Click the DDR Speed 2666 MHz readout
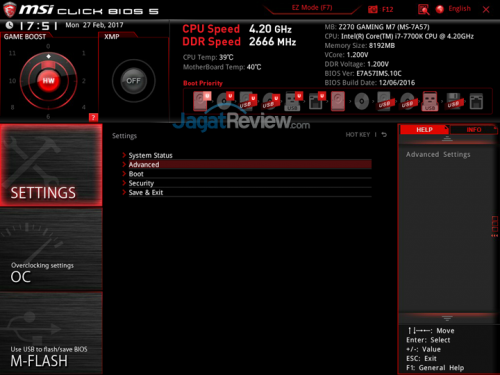This screenshot has height=375, width=500. 239,42
